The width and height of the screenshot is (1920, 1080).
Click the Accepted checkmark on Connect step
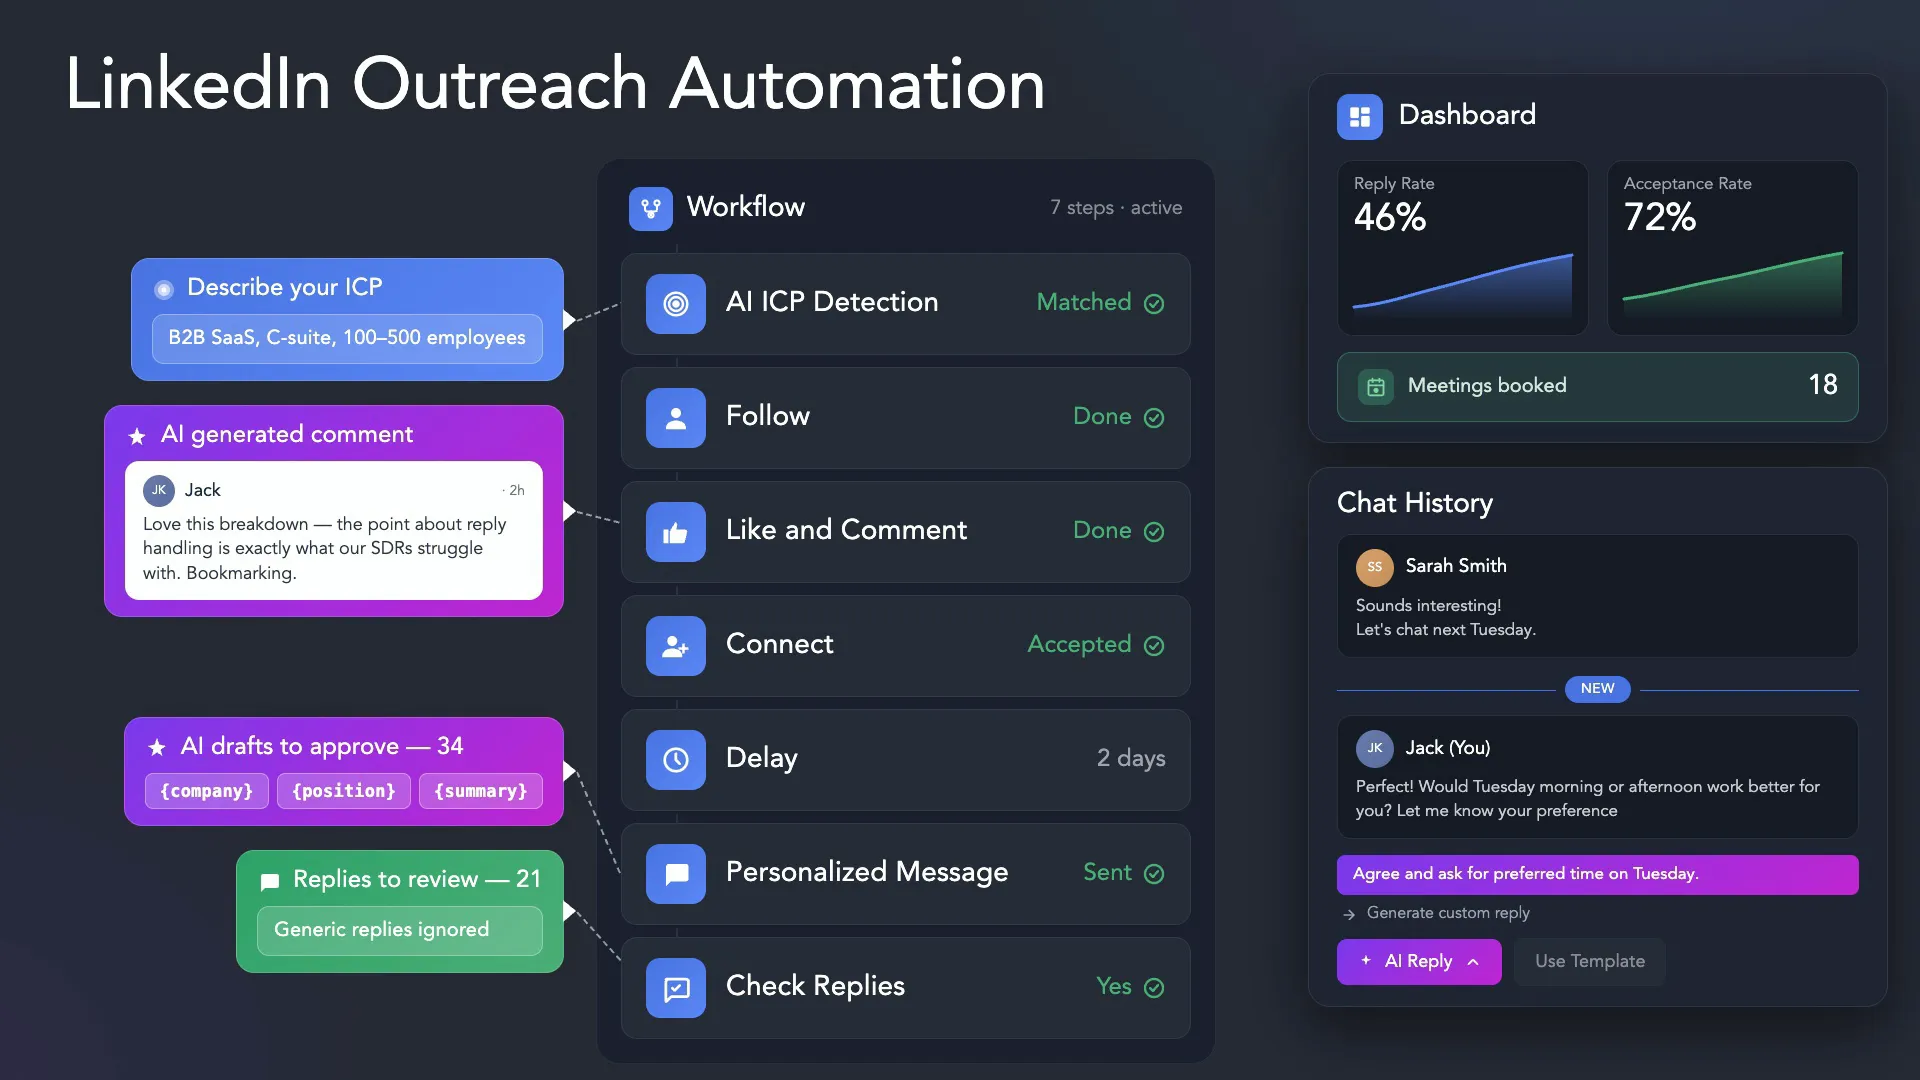(1154, 646)
